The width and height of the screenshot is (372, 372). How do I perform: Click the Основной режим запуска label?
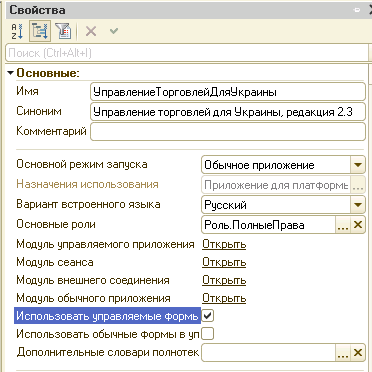pyautogui.click(x=82, y=164)
